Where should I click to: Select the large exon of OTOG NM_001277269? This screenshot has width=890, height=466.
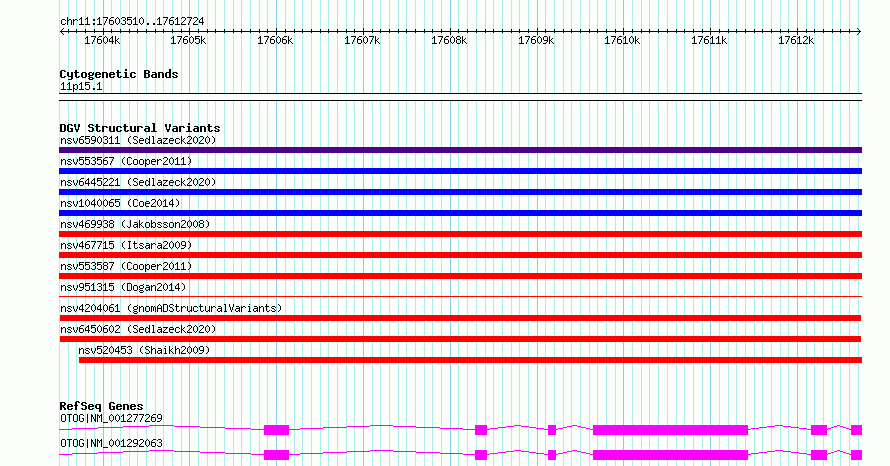coord(670,430)
